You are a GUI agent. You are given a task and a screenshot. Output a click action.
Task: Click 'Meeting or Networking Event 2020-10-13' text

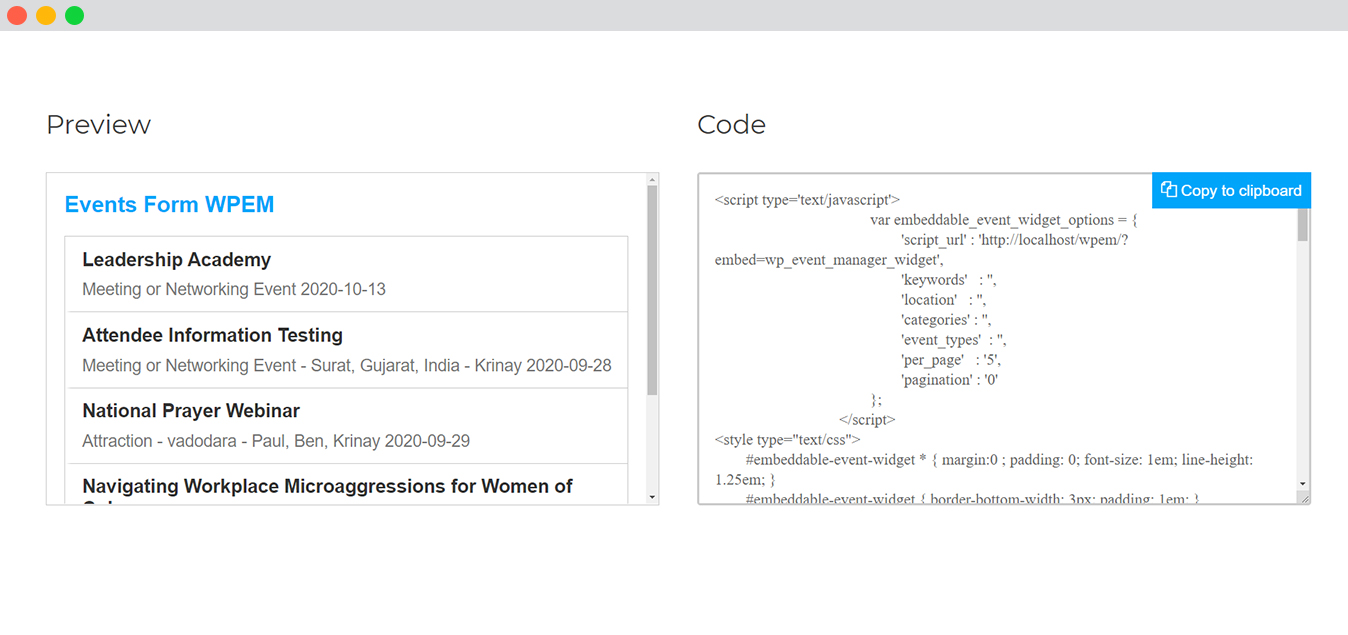(x=234, y=290)
